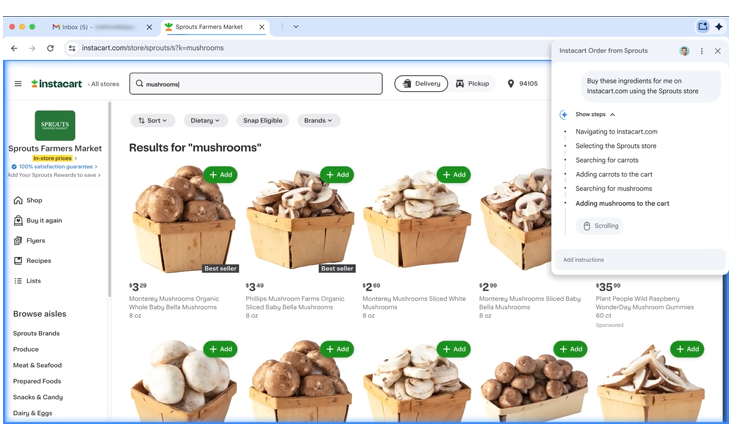The width and height of the screenshot is (739, 433).
Task: Open the Prepared Foods aisle
Action: (37, 382)
